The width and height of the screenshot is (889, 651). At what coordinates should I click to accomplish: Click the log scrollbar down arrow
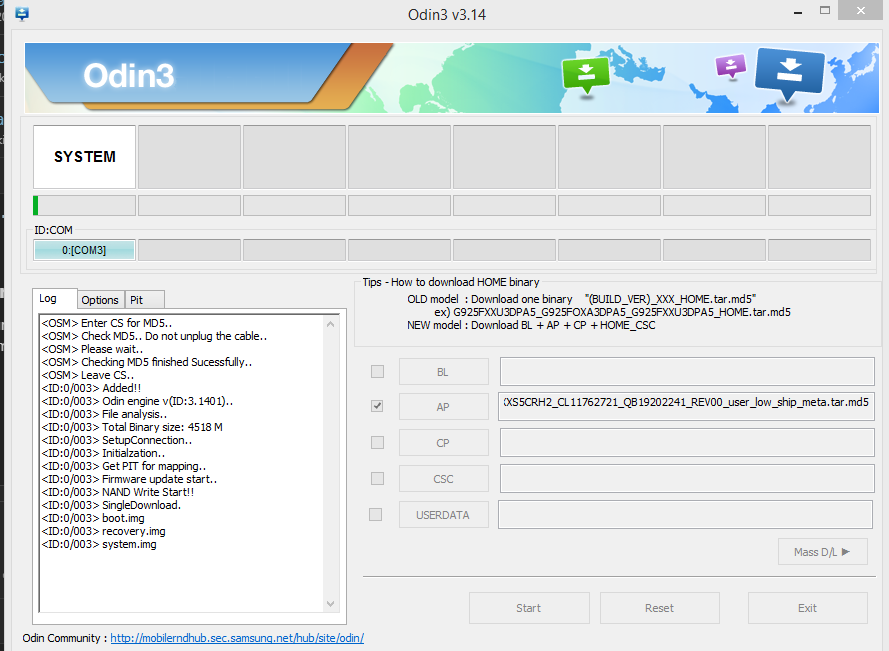click(x=331, y=604)
